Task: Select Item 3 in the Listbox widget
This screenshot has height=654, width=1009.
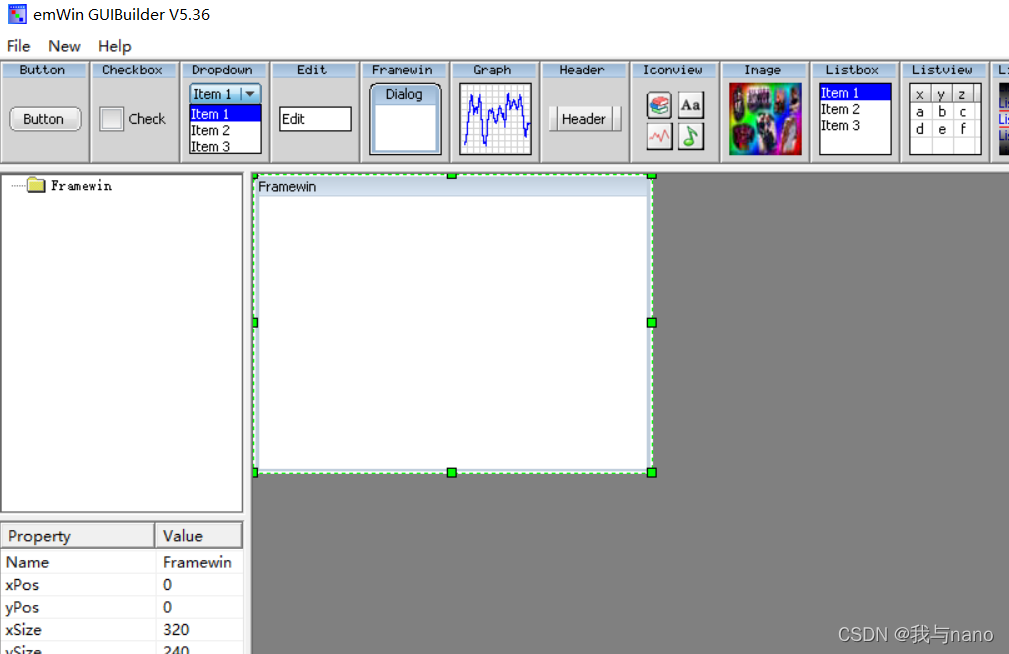Action: (x=840, y=125)
